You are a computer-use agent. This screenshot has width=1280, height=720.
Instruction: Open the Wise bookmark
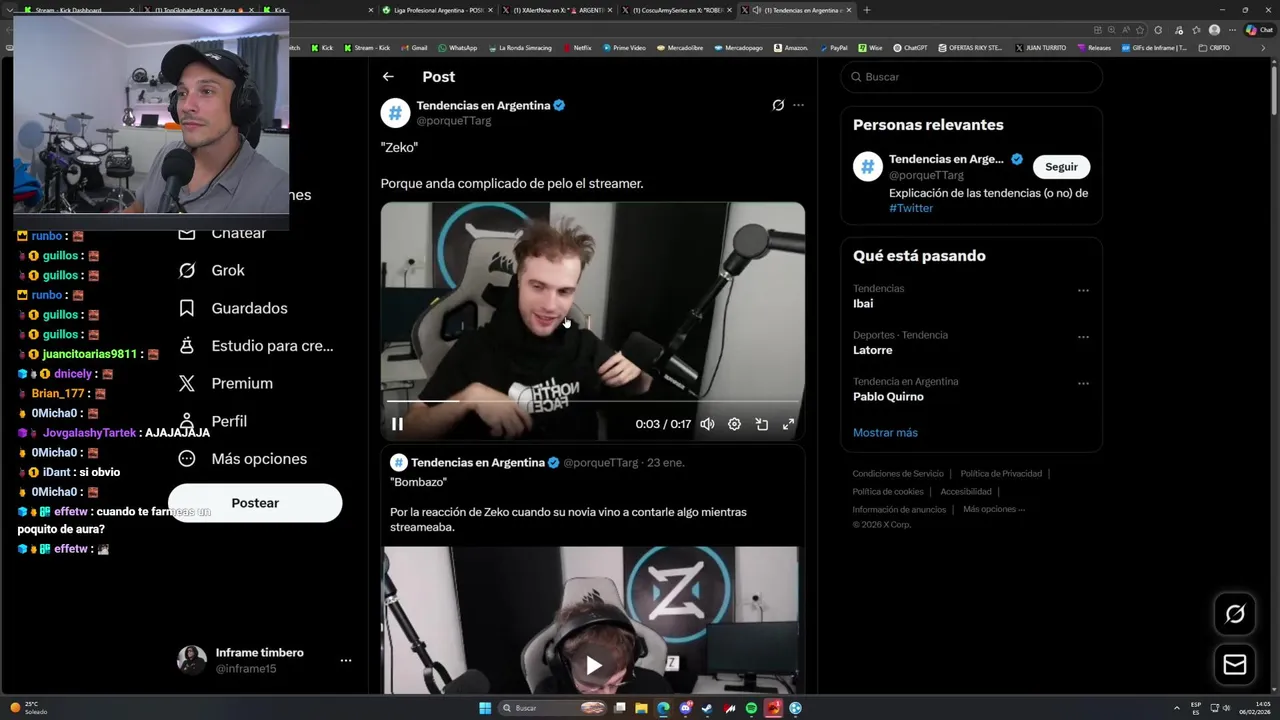(870, 48)
